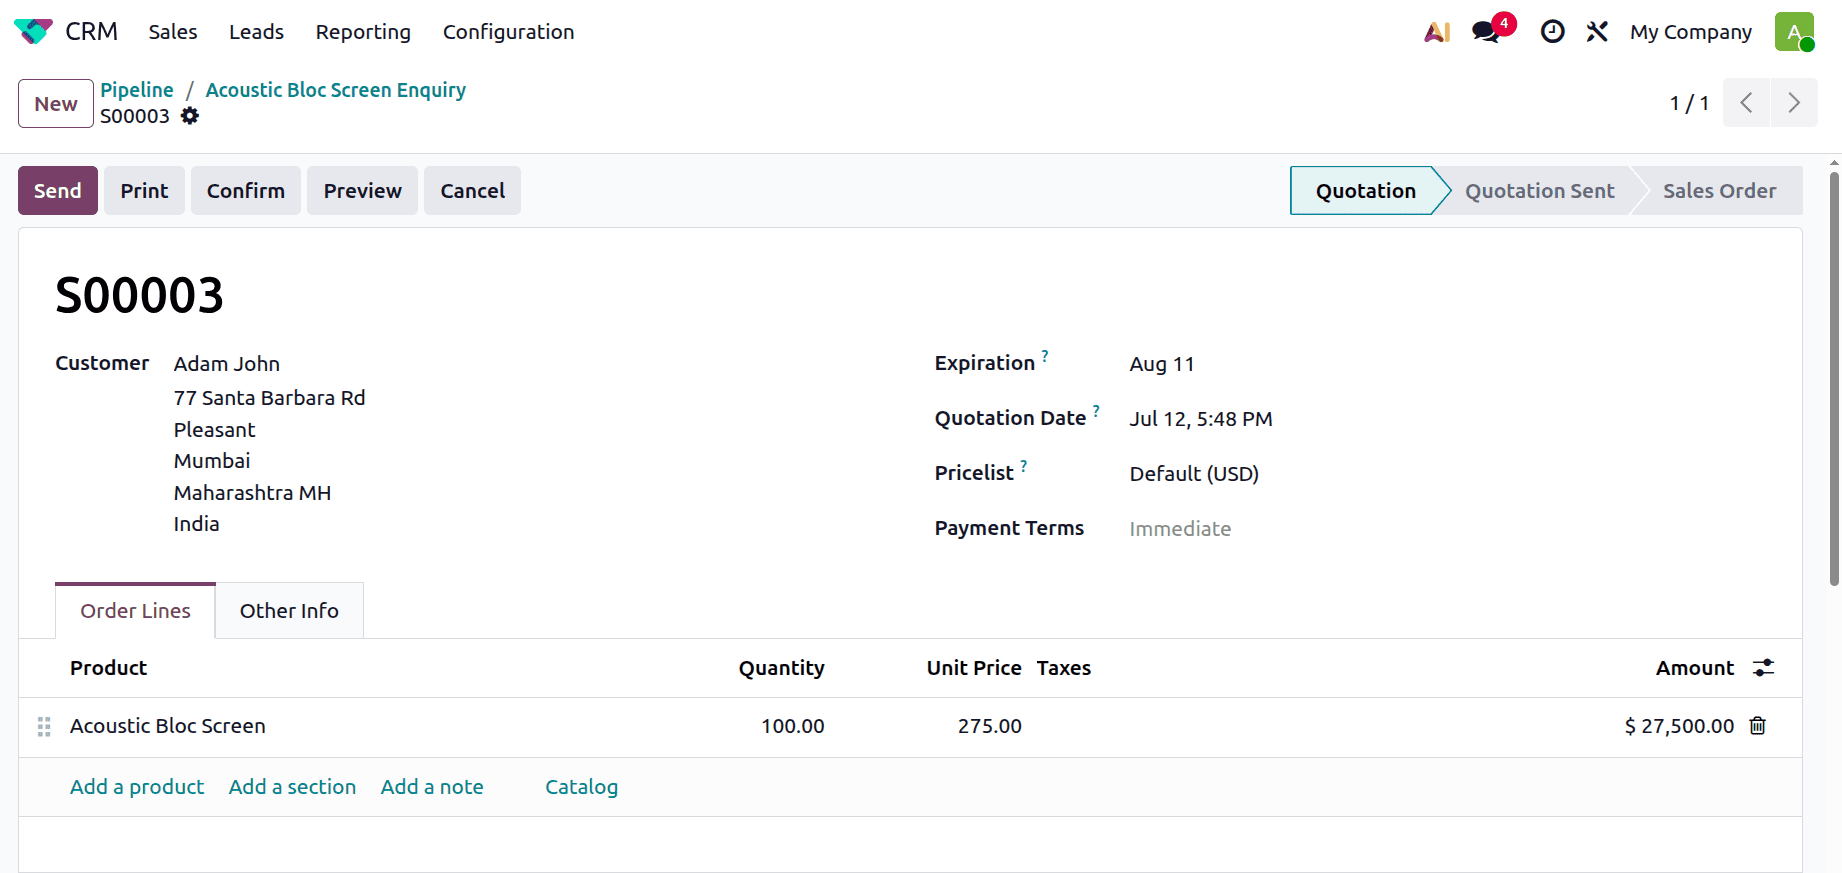Click the Quantity column header
The image size is (1842, 873).
coord(781,668)
